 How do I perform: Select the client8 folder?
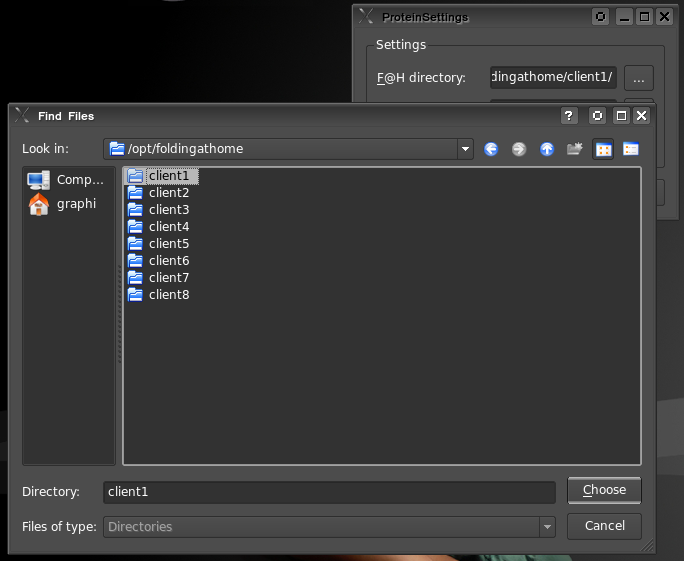coord(168,295)
